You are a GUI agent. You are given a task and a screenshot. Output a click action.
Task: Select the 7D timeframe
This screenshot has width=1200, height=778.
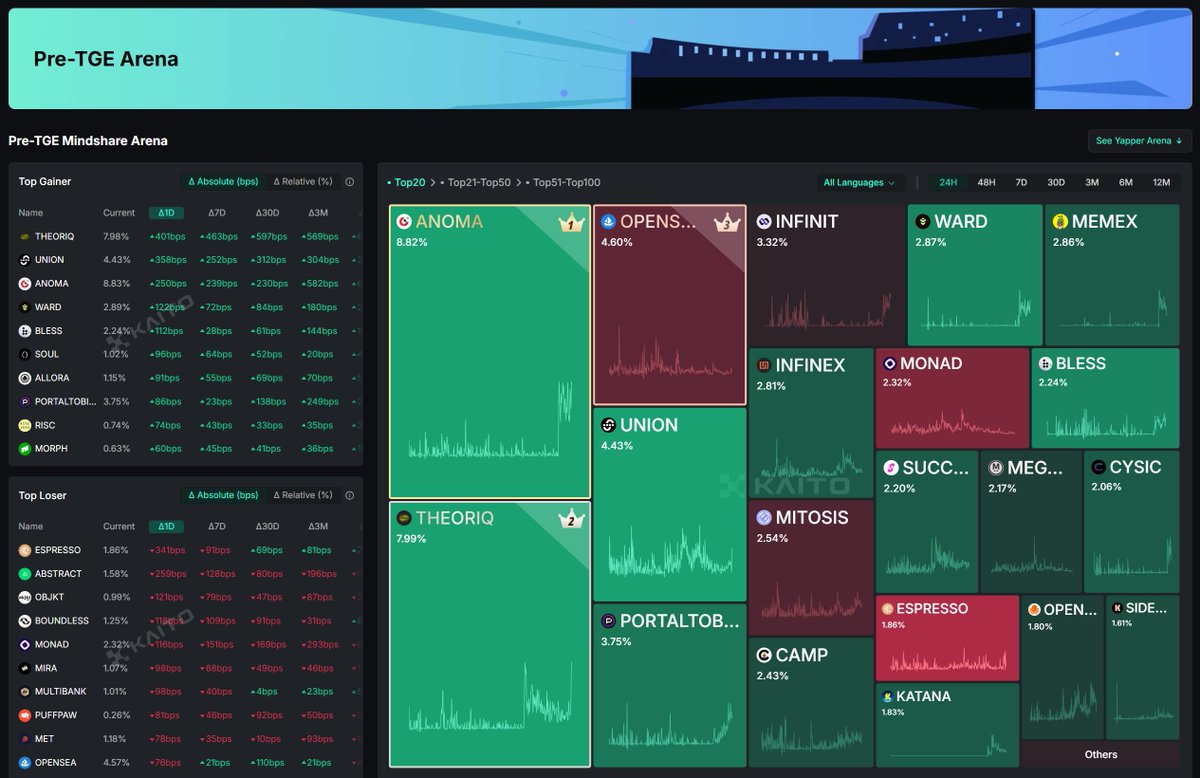(1021, 182)
